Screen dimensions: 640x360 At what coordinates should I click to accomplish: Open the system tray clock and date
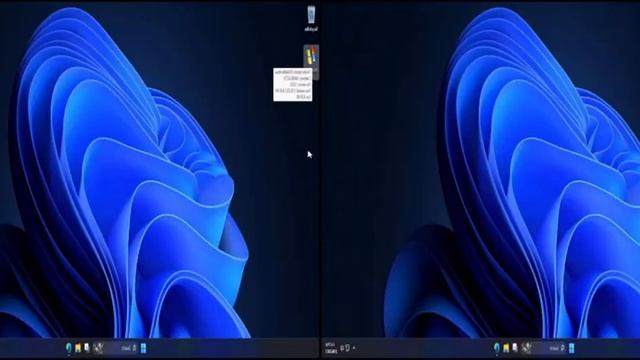click(331, 348)
